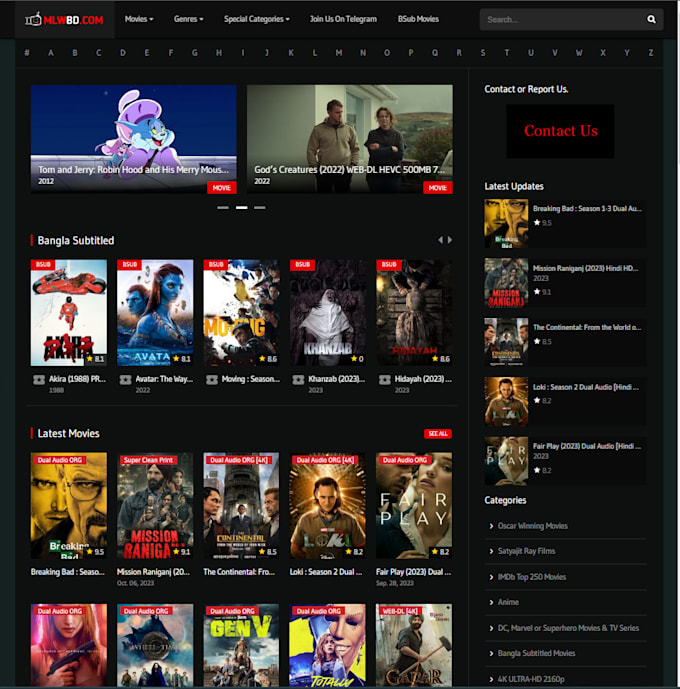The width and height of the screenshot is (680, 689).
Task: Open The Continental poster in Latest Movies
Action: pos(241,506)
